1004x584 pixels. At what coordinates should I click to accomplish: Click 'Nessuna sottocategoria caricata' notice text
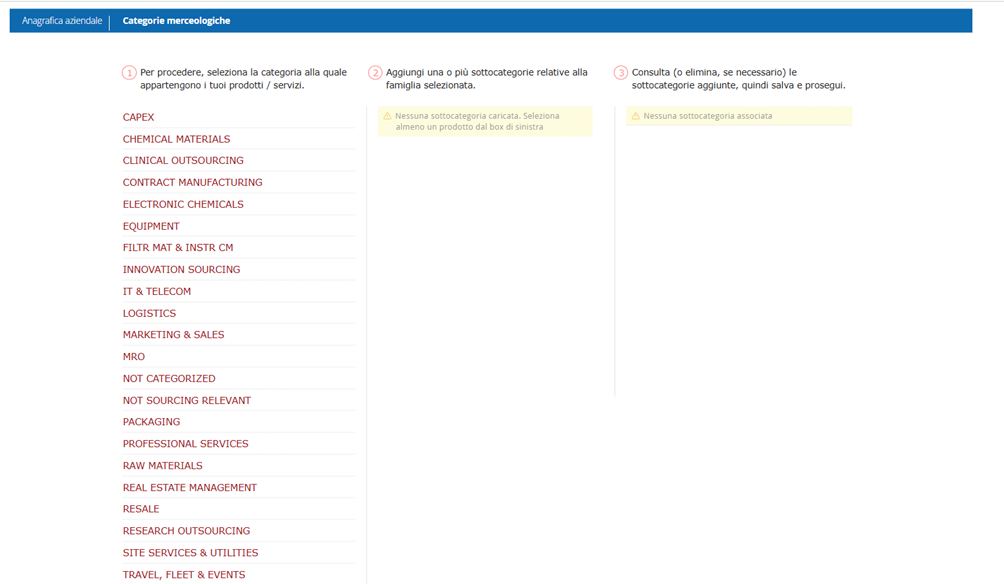click(x=477, y=121)
